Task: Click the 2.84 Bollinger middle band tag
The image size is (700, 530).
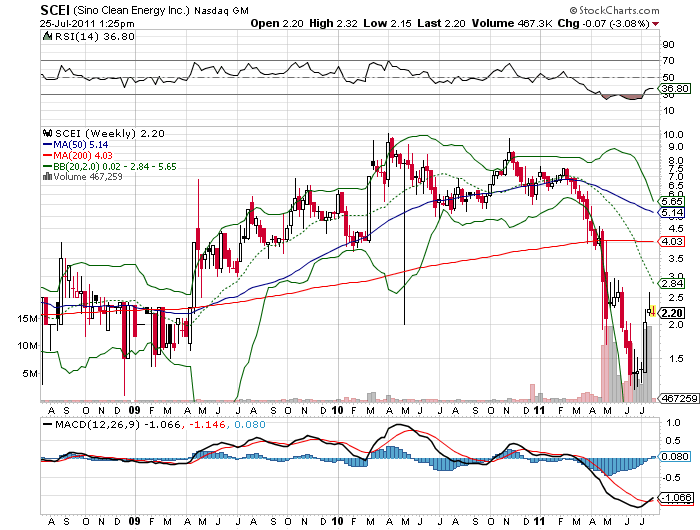Action: pos(671,284)
